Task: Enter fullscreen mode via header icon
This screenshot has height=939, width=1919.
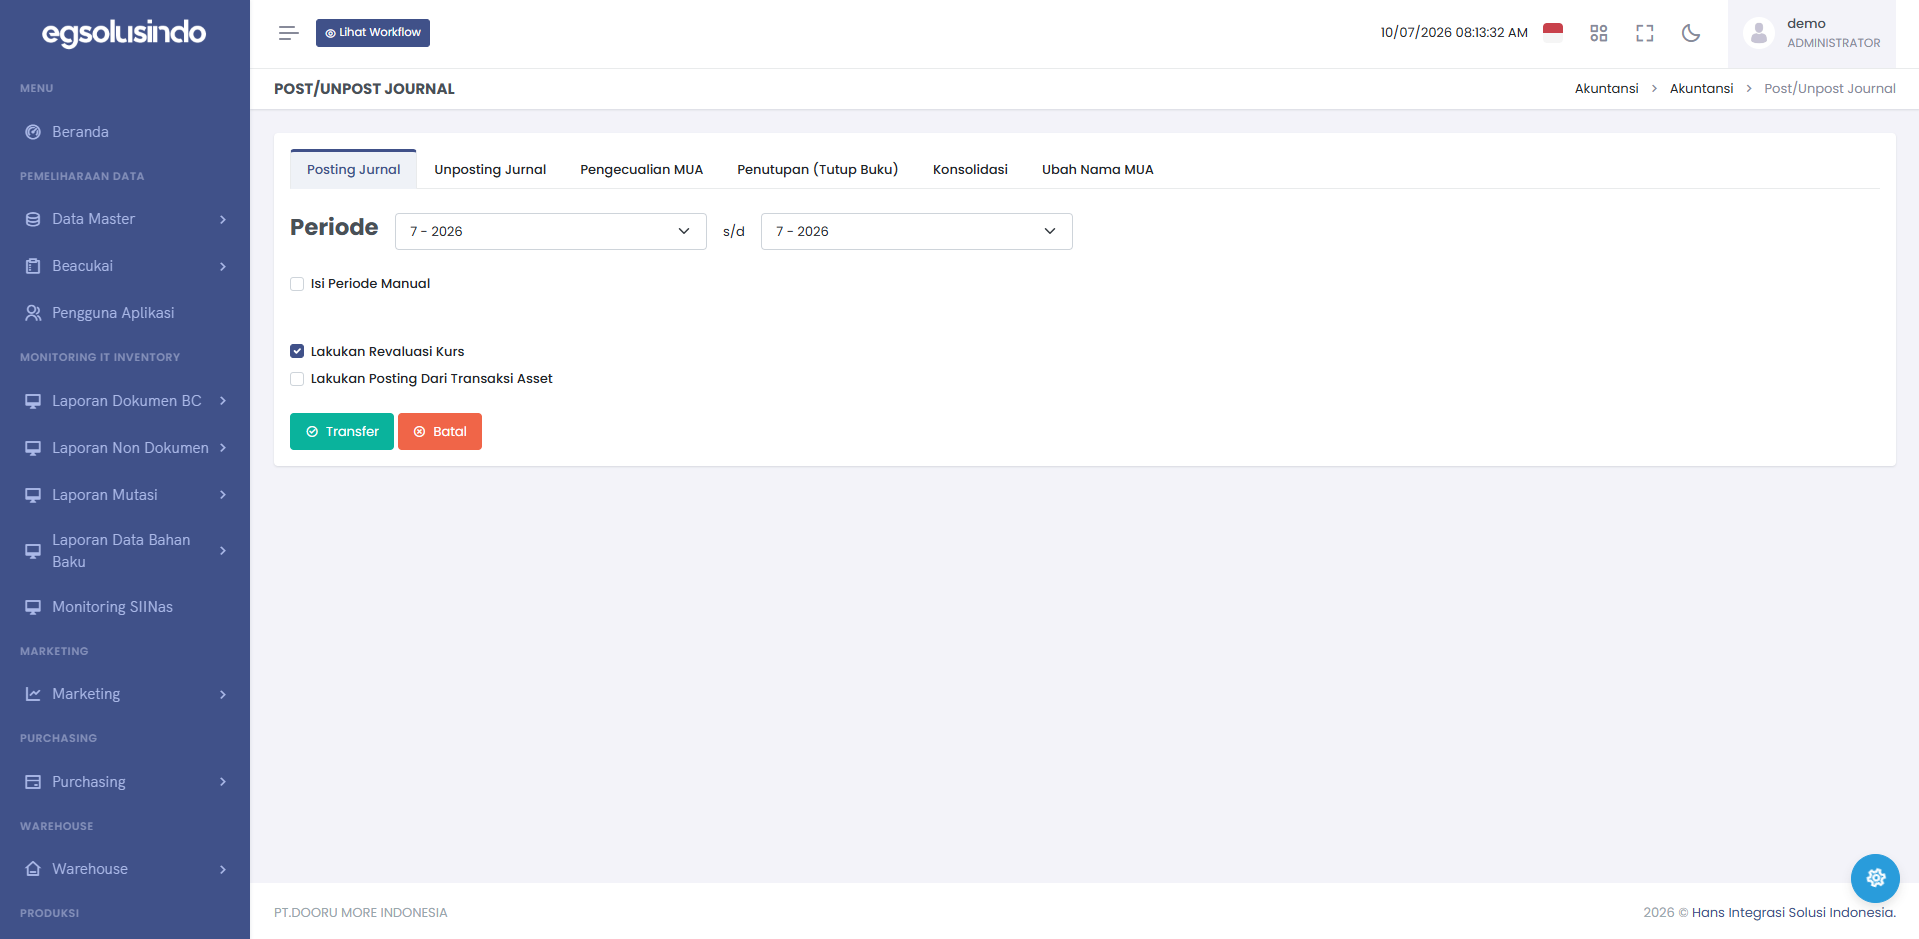Action: [x=1645, y=33]
